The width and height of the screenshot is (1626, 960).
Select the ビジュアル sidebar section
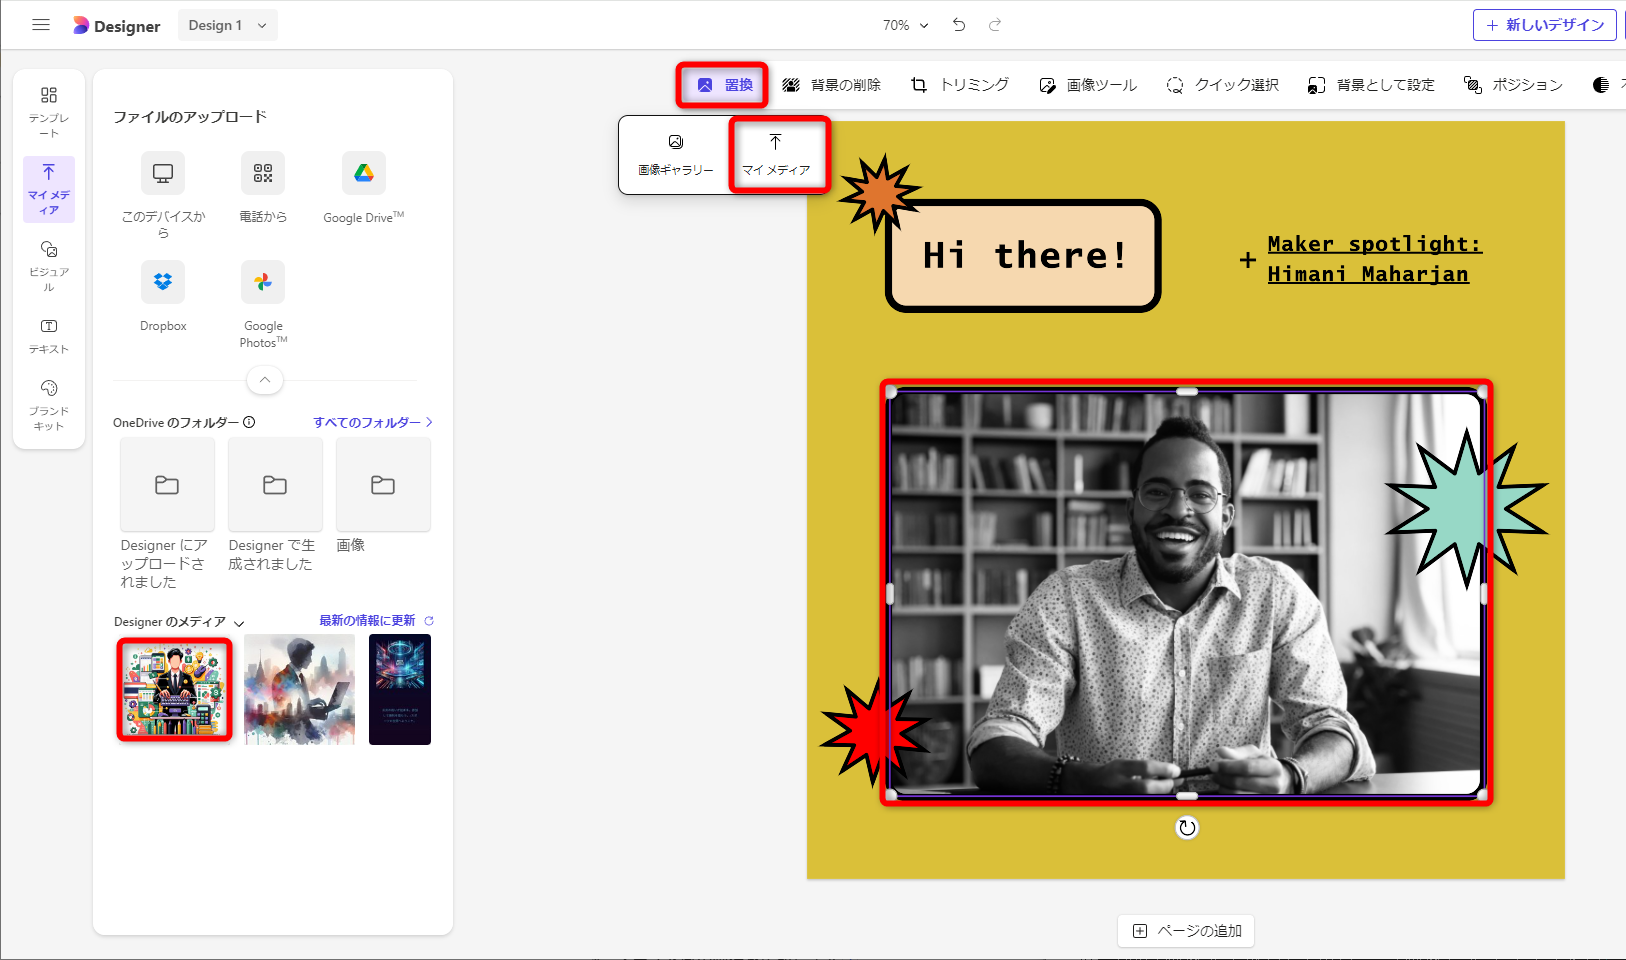coord(48,265)
